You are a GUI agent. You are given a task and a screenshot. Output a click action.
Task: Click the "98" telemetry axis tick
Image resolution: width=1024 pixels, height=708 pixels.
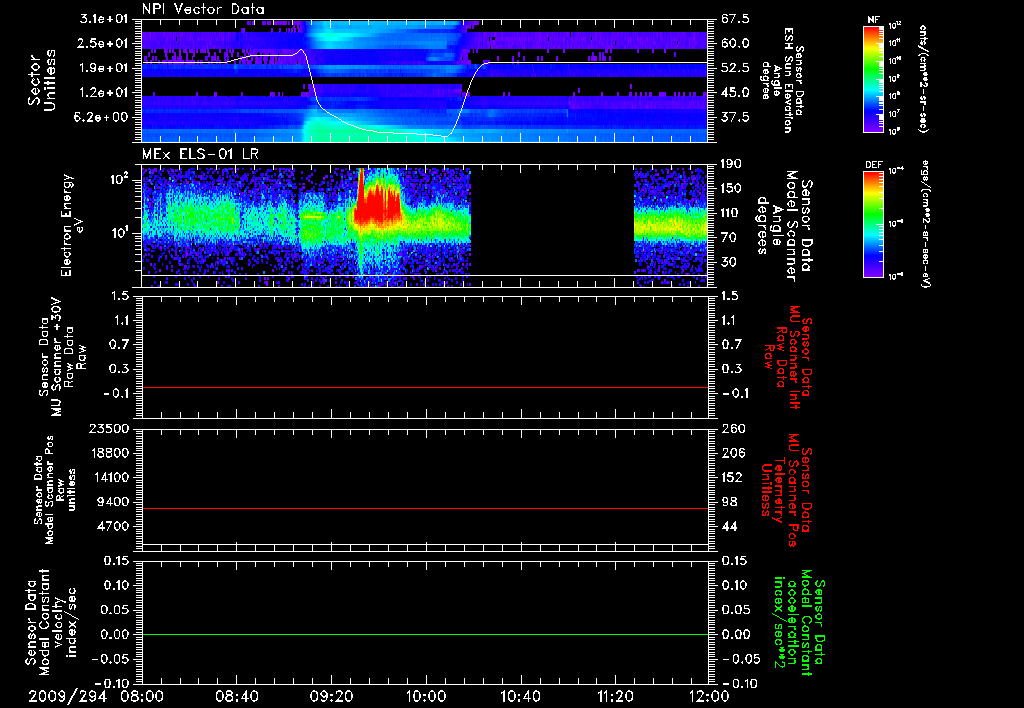click(729, 502)
